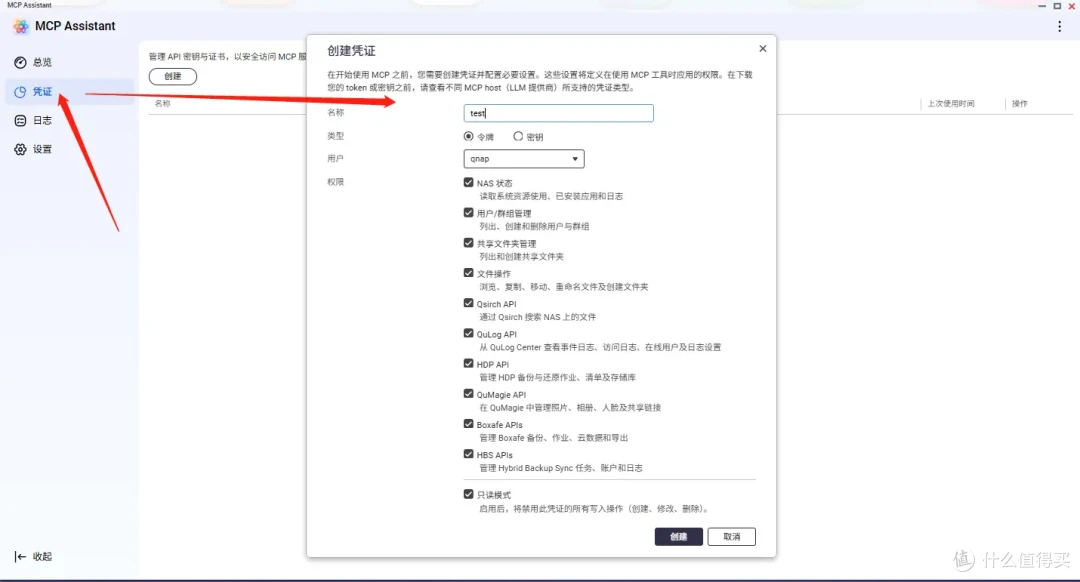Select the 密钥 radio option

pos(518,136)
